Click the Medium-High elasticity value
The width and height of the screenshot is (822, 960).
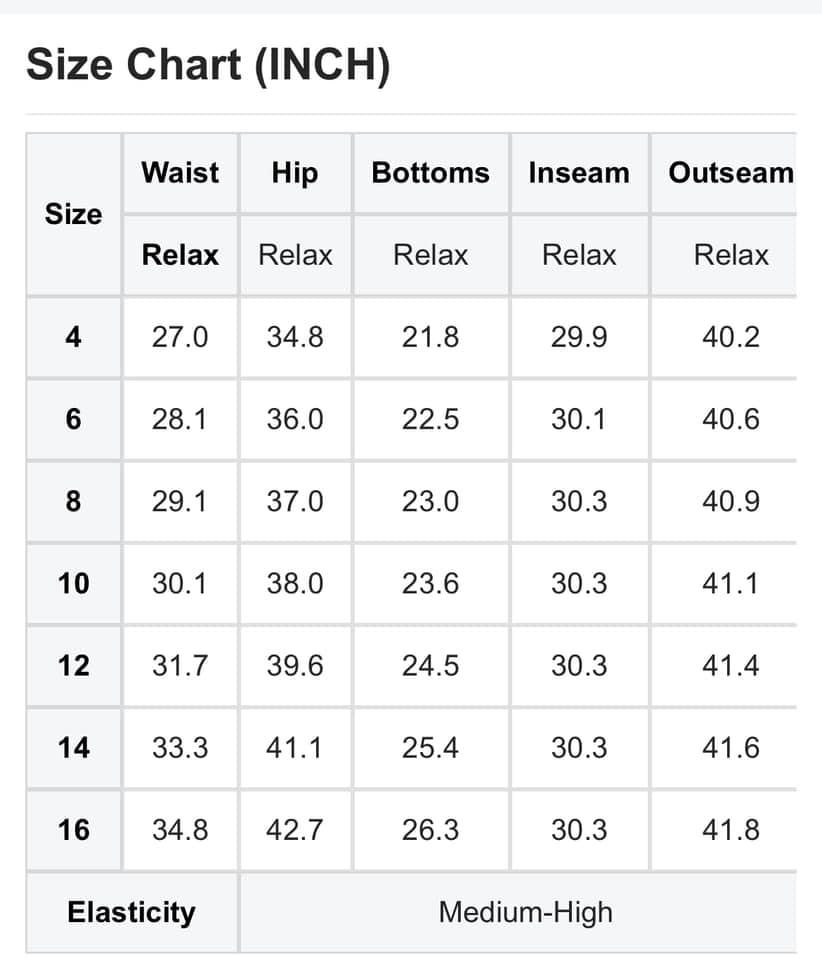525,912
